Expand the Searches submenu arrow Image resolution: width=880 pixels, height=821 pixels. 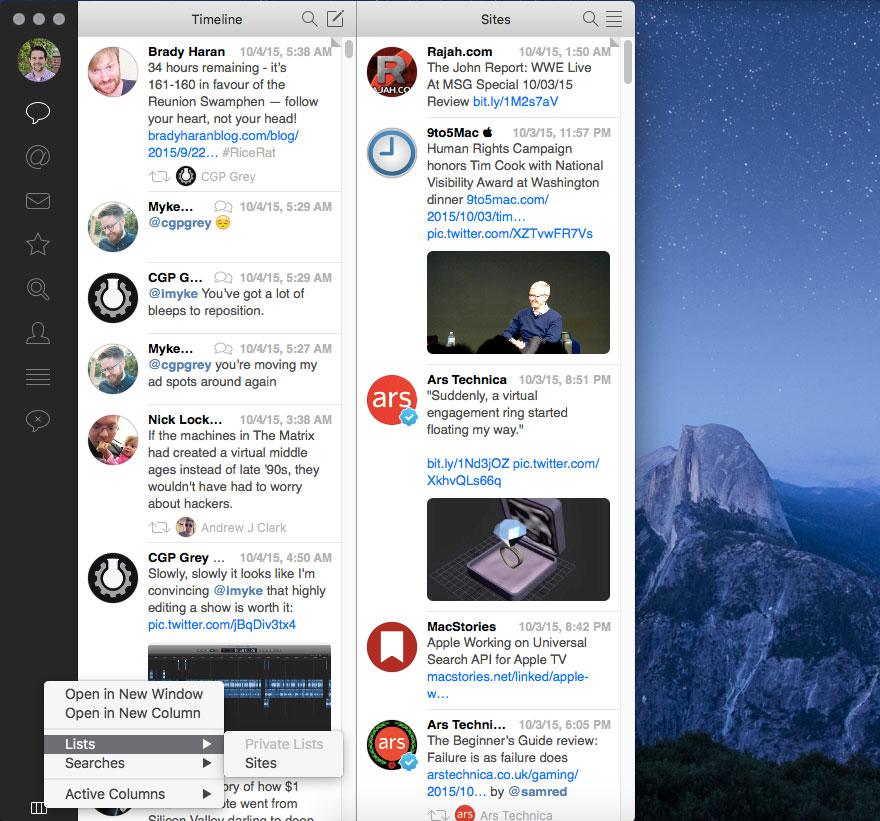(207, 763)
